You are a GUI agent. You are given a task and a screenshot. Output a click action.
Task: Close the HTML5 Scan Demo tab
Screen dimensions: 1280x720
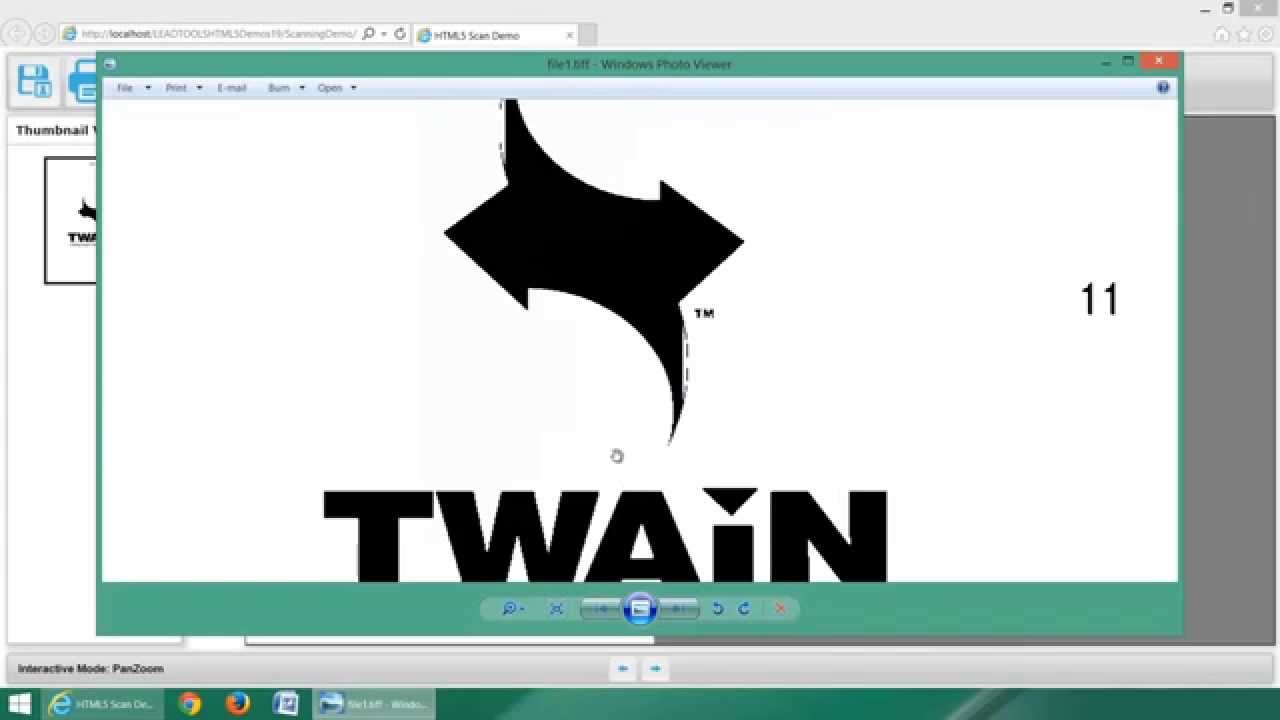coord(570,35)
